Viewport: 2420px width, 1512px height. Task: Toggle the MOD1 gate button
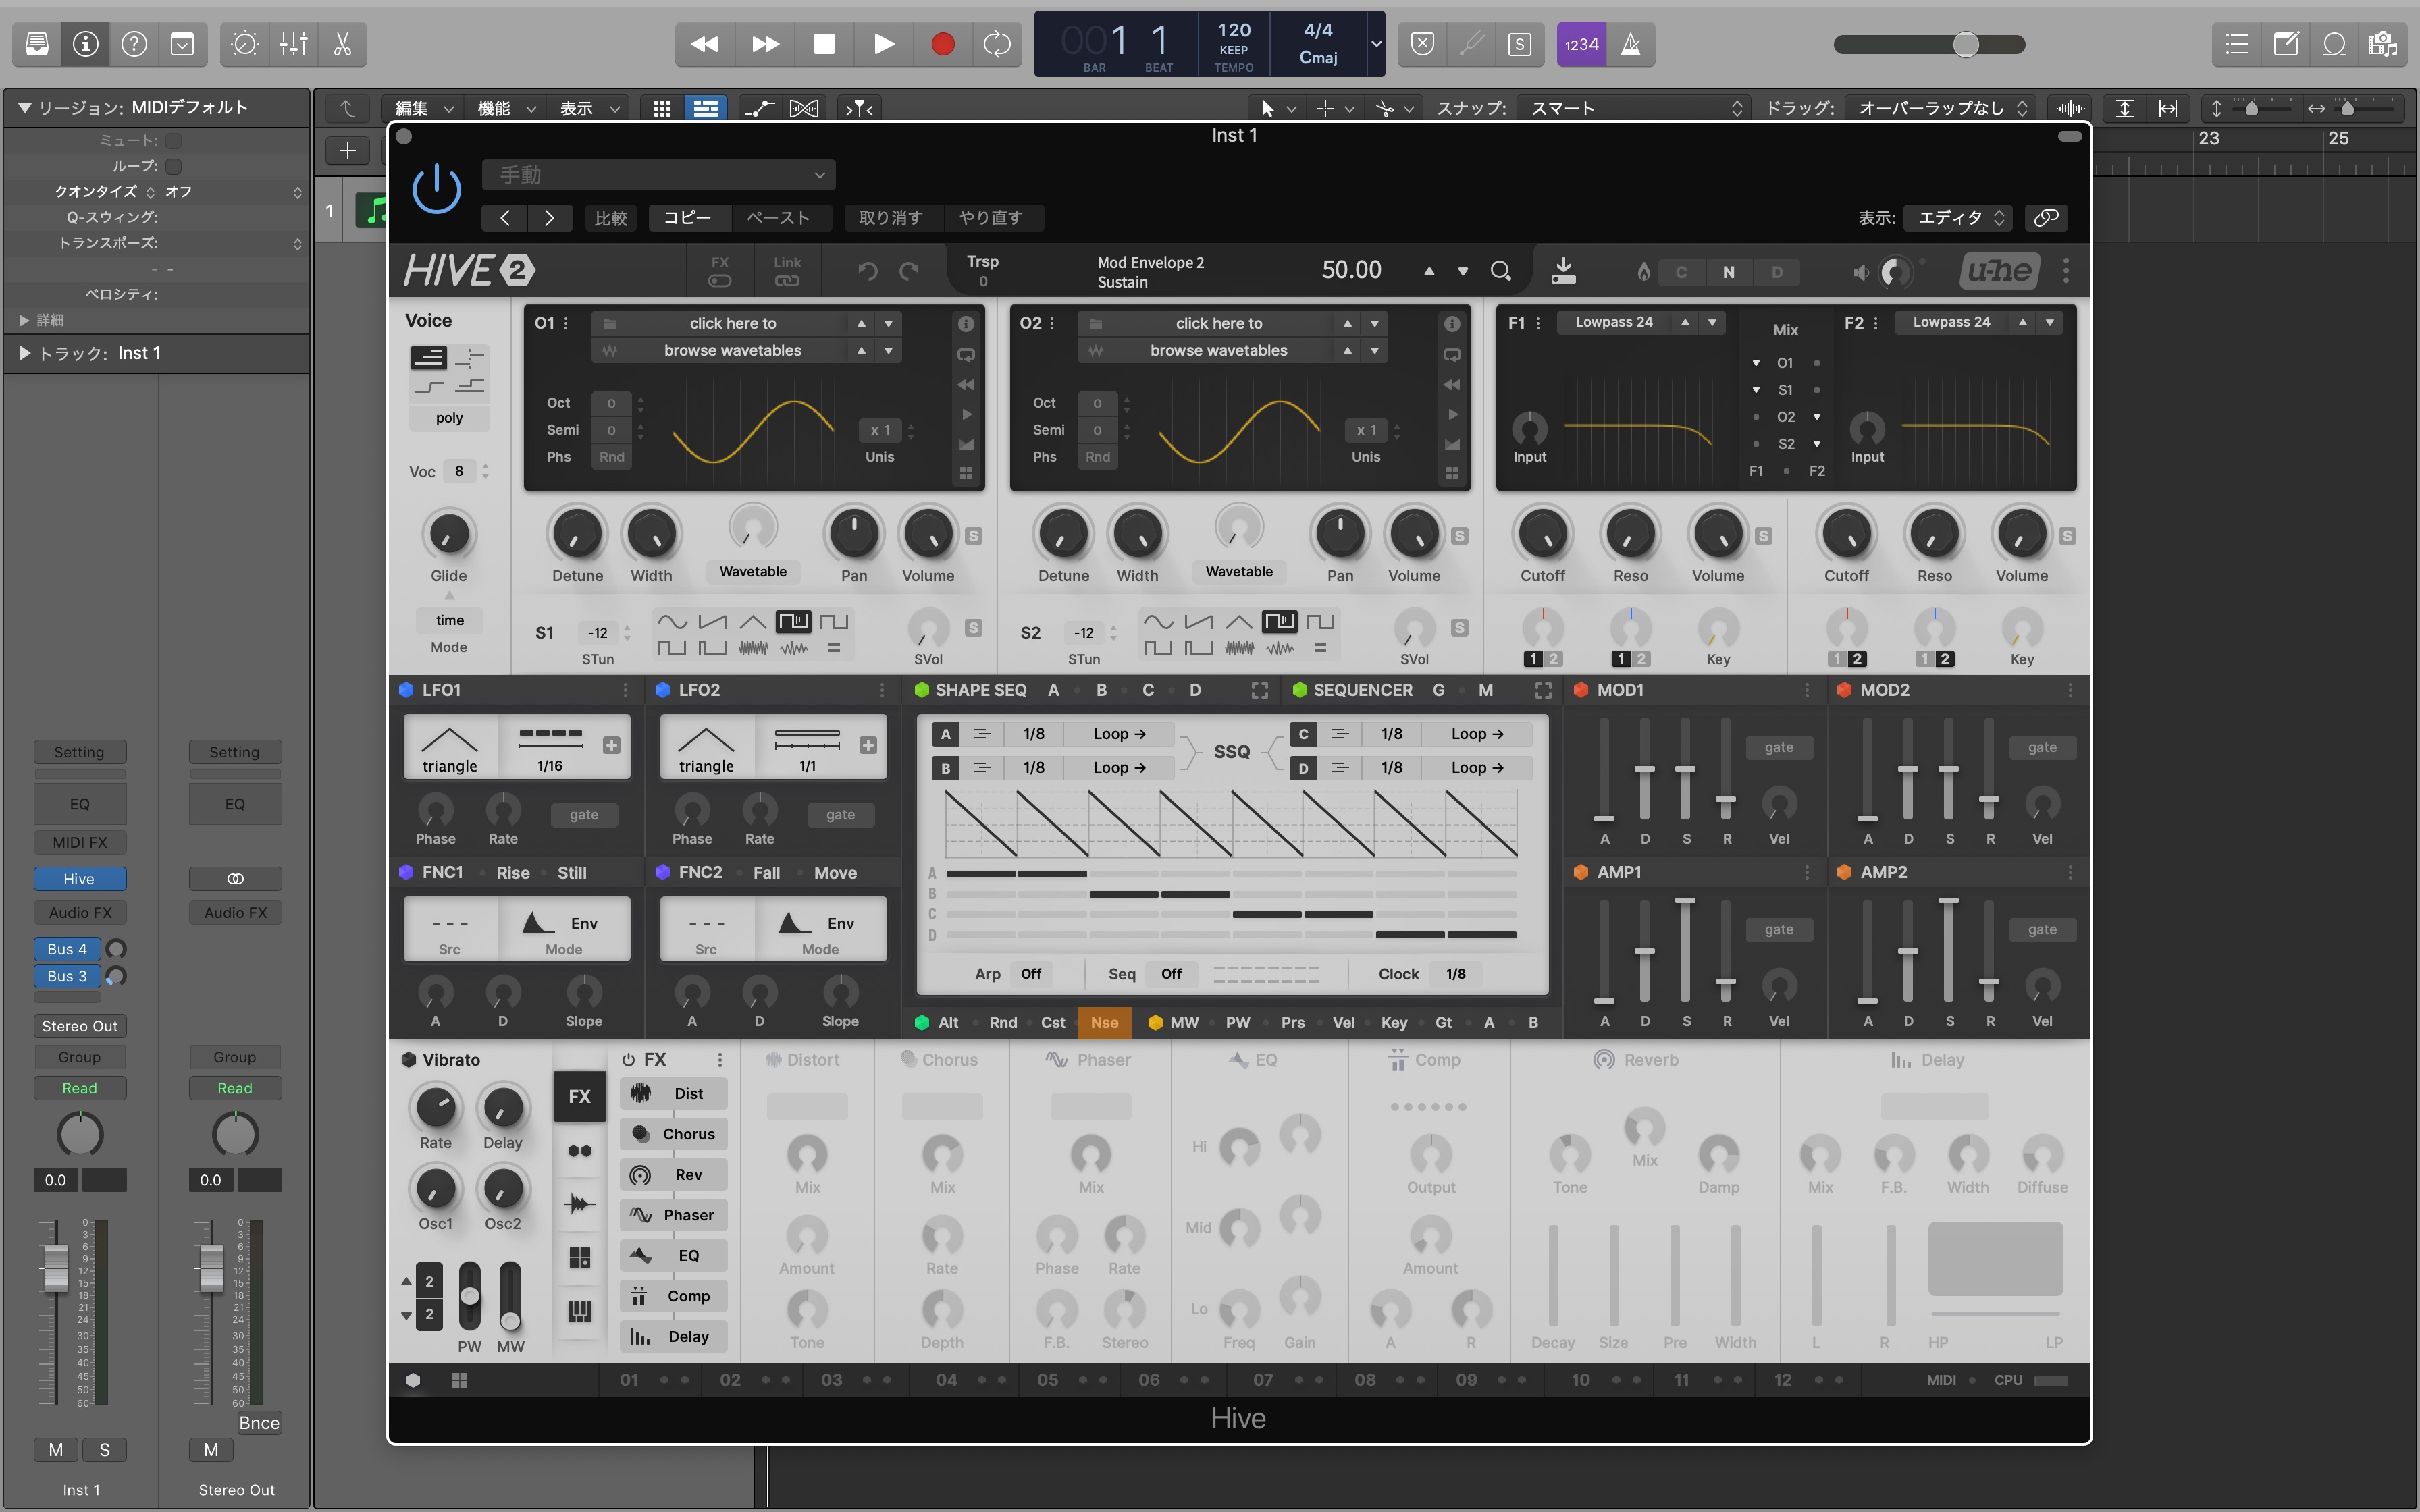[x=1779, y=747]
